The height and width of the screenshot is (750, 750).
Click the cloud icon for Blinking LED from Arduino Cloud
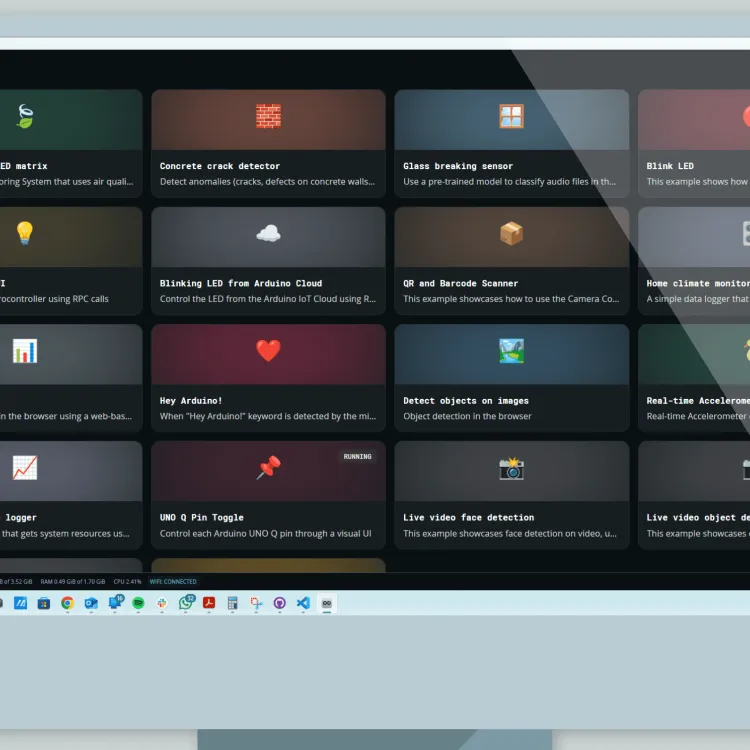268,233
